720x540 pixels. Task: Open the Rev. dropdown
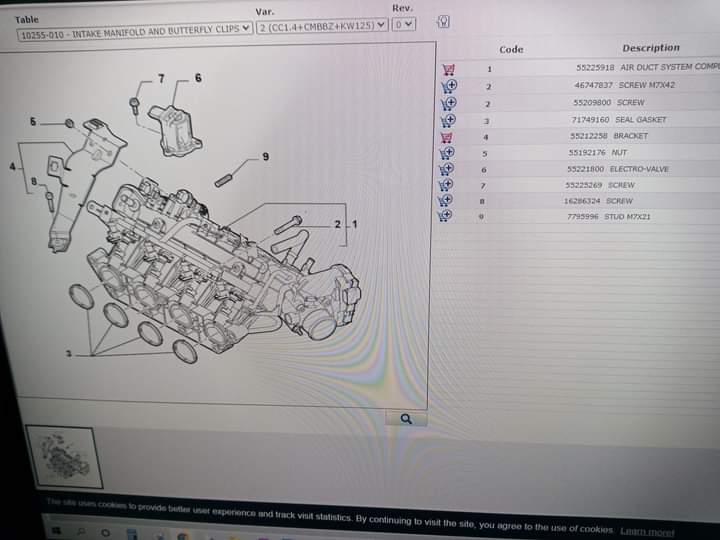point(403,24)
